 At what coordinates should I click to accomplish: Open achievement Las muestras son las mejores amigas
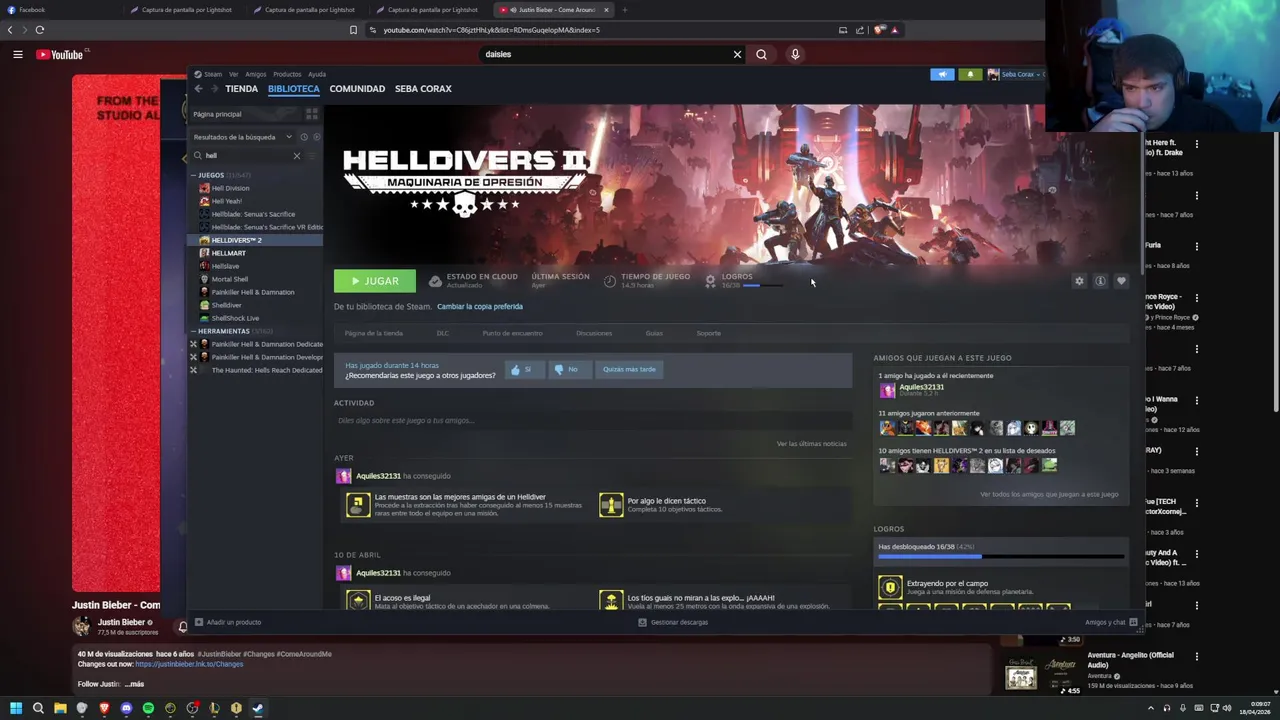point(358,505)
